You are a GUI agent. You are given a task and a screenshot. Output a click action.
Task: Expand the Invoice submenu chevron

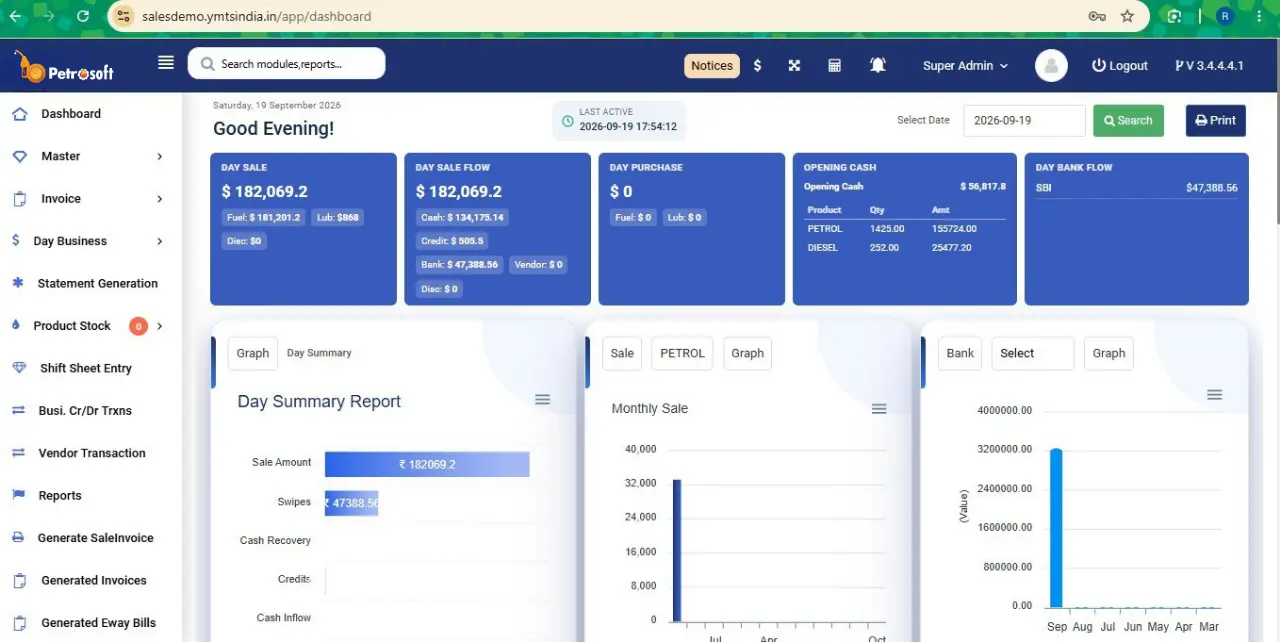[160, 199]
